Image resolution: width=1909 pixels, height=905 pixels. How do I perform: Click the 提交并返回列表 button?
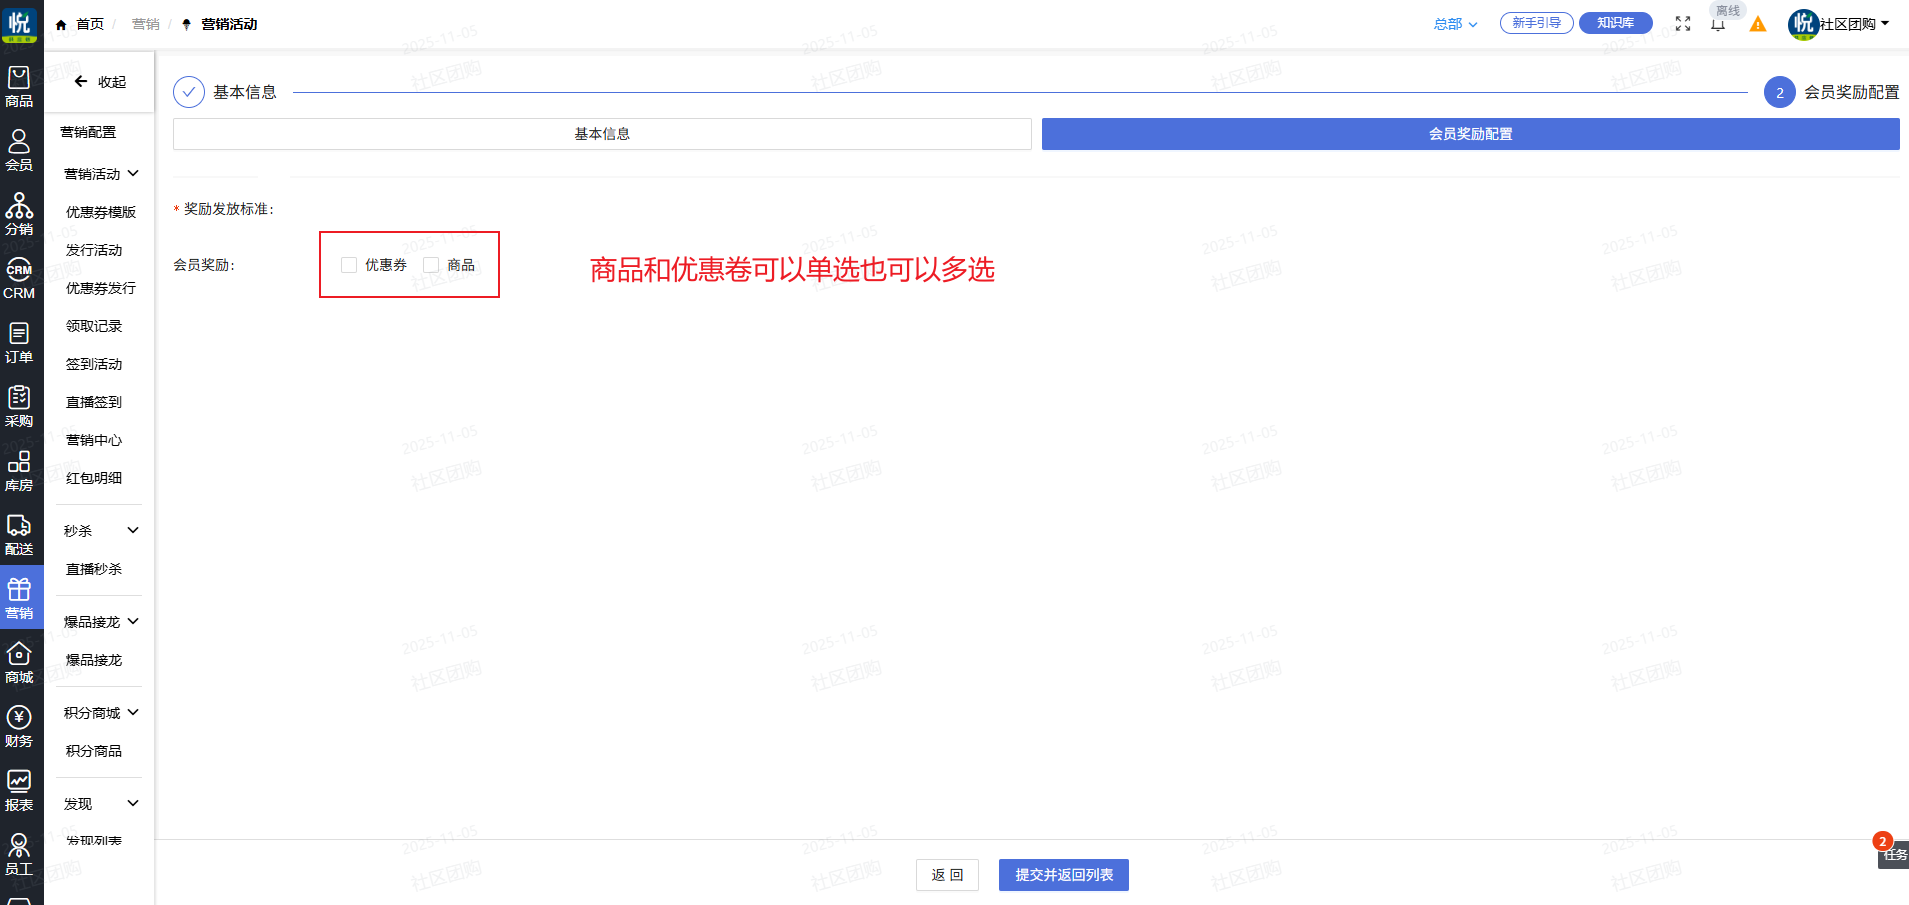(x=1063, y=875)
